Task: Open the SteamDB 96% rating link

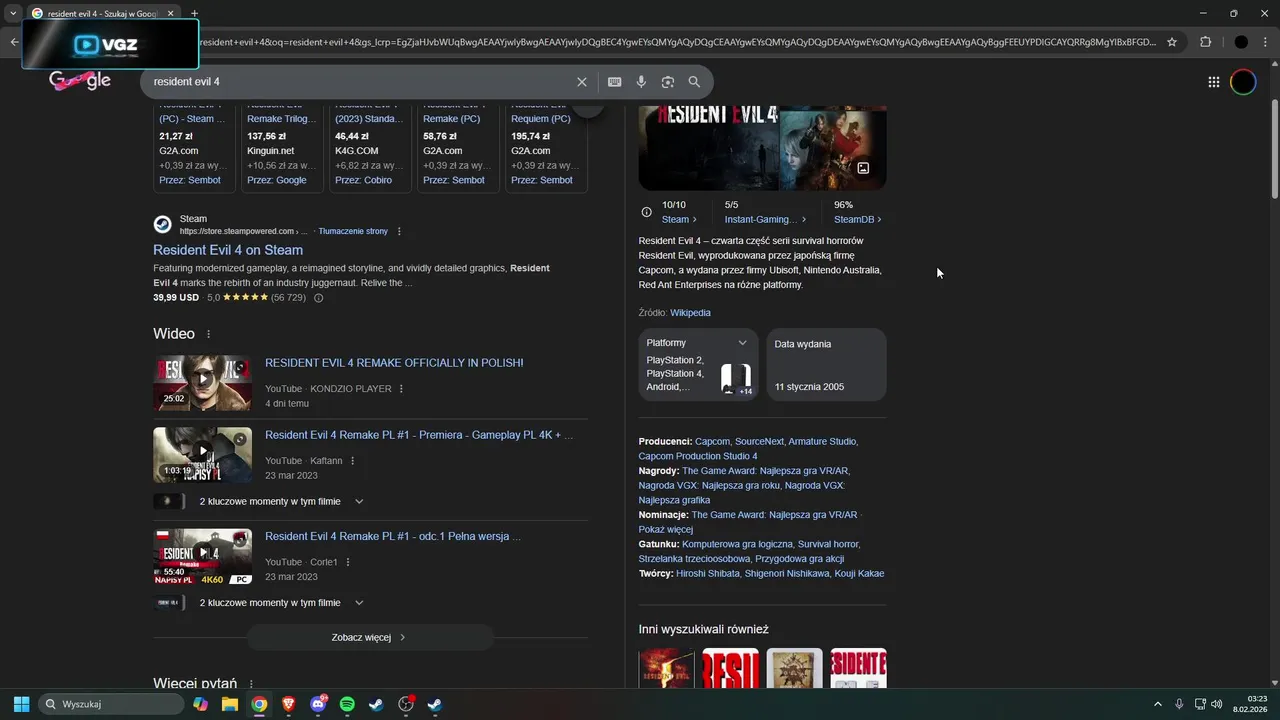Action: (x=857, y=219)
